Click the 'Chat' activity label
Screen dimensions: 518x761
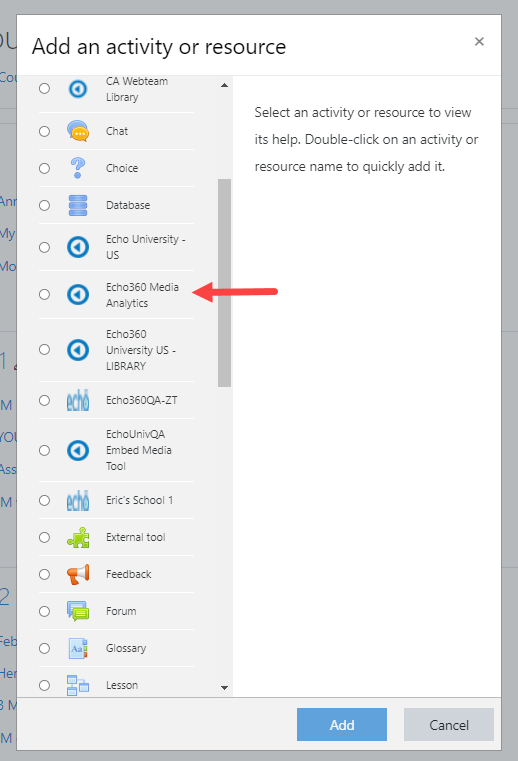117,131
